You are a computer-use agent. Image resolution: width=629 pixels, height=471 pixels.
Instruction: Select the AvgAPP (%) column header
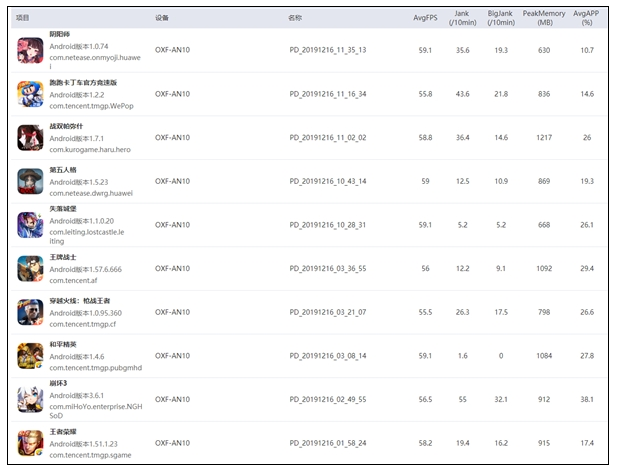coord(586,18)
